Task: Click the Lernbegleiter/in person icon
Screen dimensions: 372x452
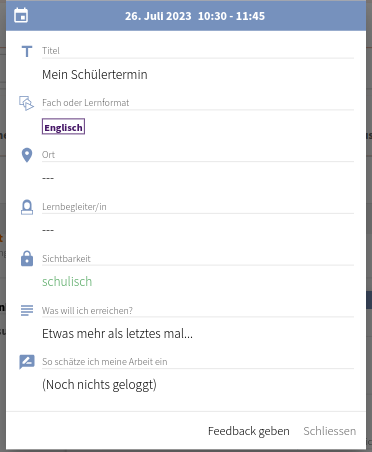Action: [27, 207]
